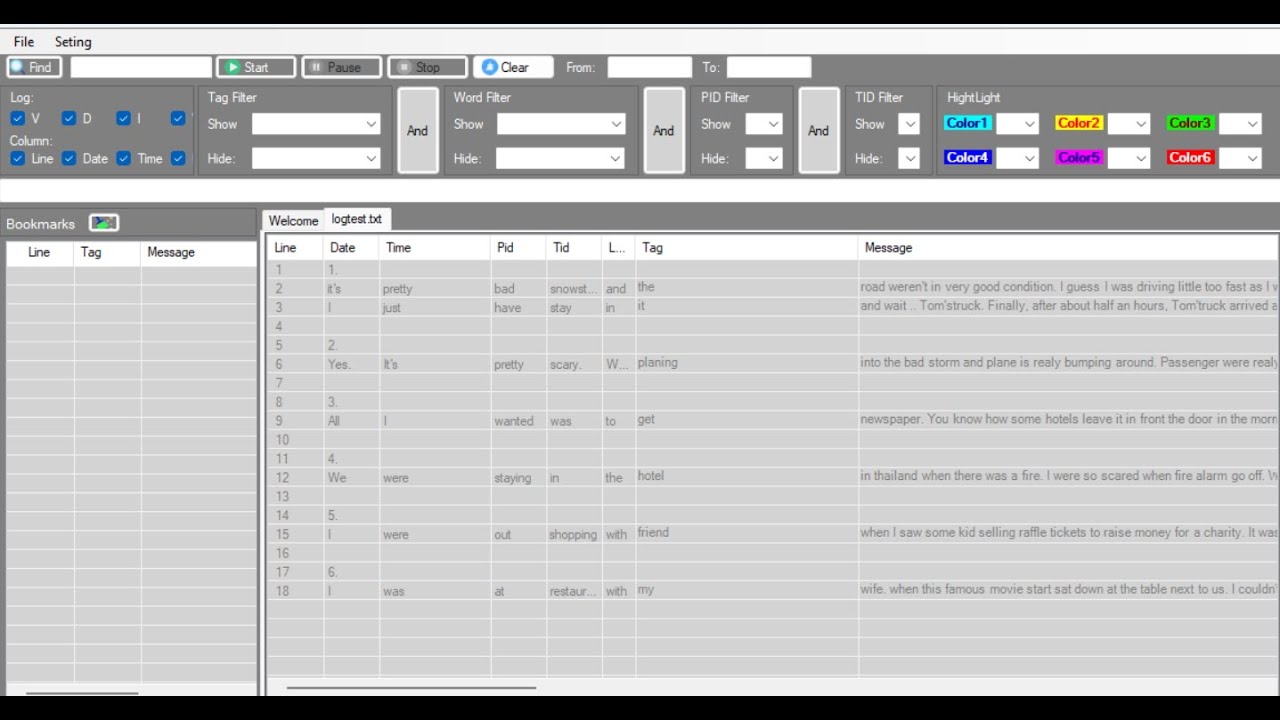
Task: Clear the log view
Action: [513, 67]
